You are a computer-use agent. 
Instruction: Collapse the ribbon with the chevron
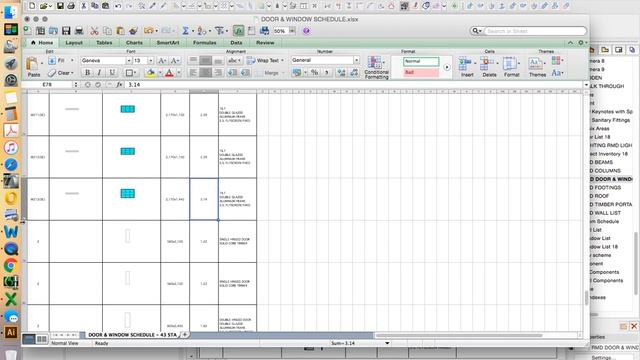click(x=570, y=42)
